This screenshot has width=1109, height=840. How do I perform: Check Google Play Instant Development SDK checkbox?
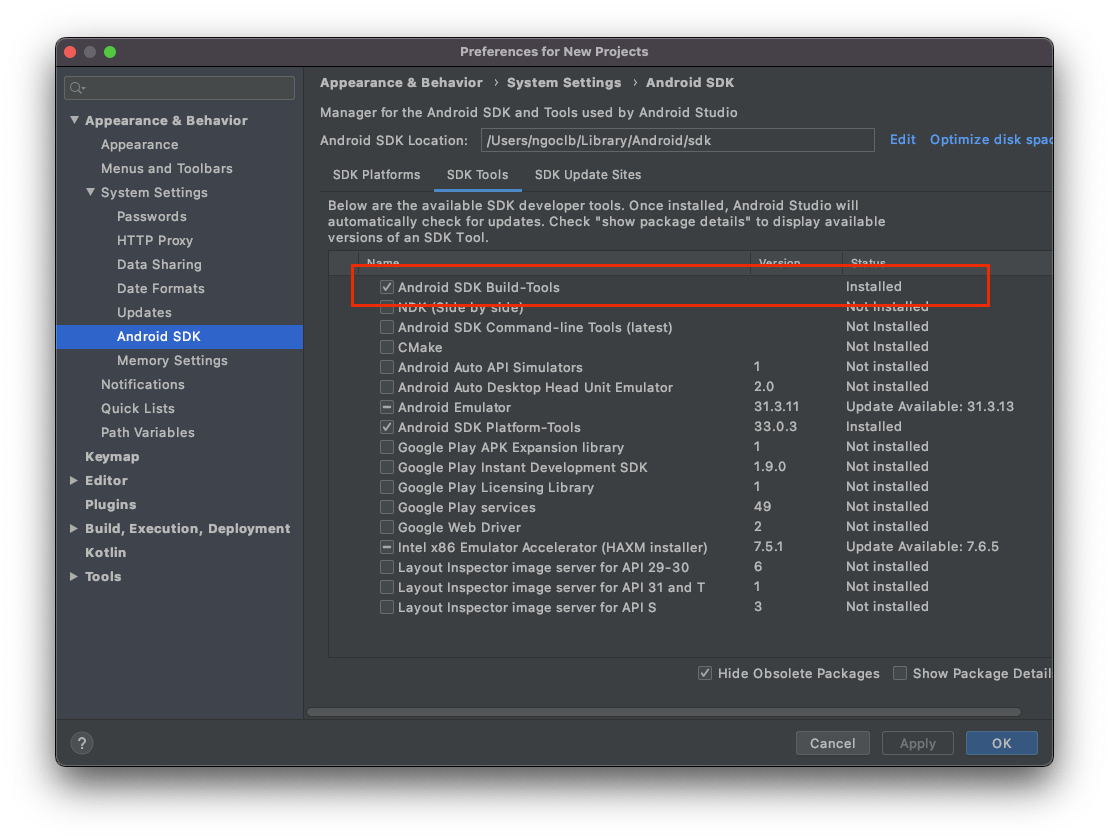[387, 467]
